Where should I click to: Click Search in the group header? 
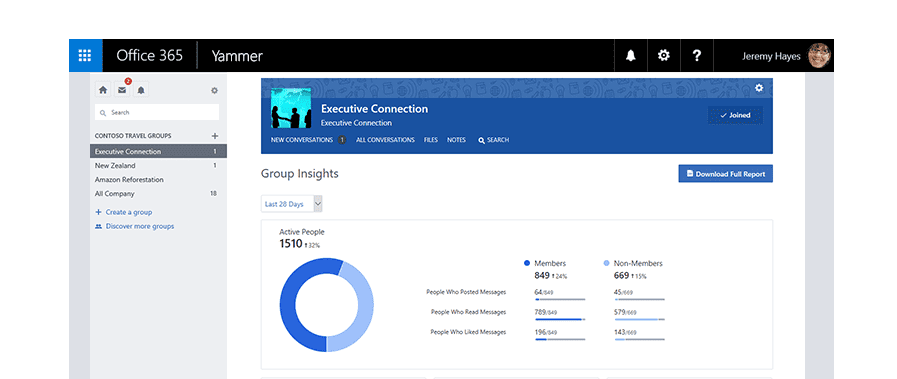pyautogui.click(x=493, y=140)
